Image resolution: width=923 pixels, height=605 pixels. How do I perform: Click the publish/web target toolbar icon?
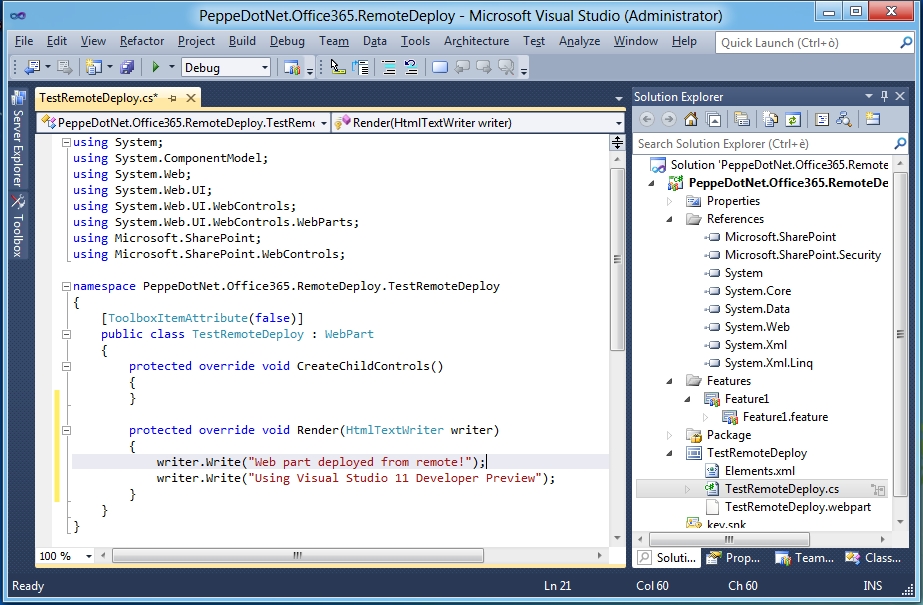point(292,68)
